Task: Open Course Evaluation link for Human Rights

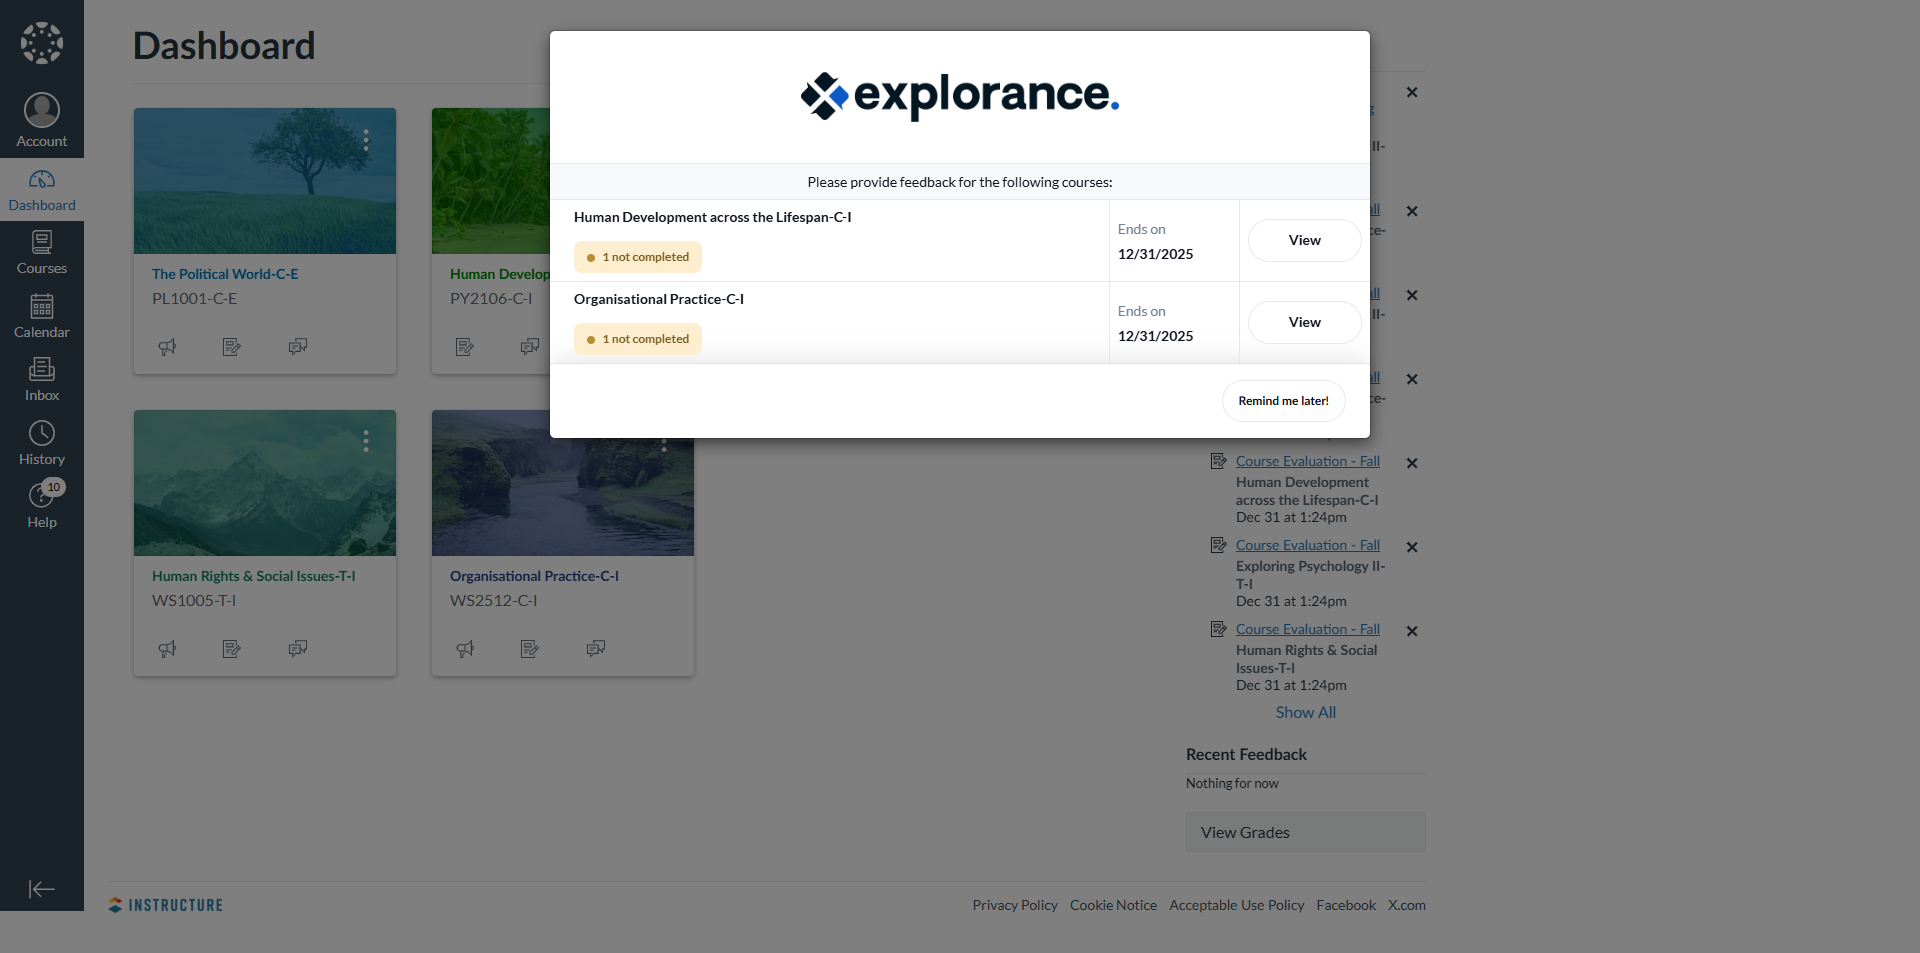Action: 1308,629
